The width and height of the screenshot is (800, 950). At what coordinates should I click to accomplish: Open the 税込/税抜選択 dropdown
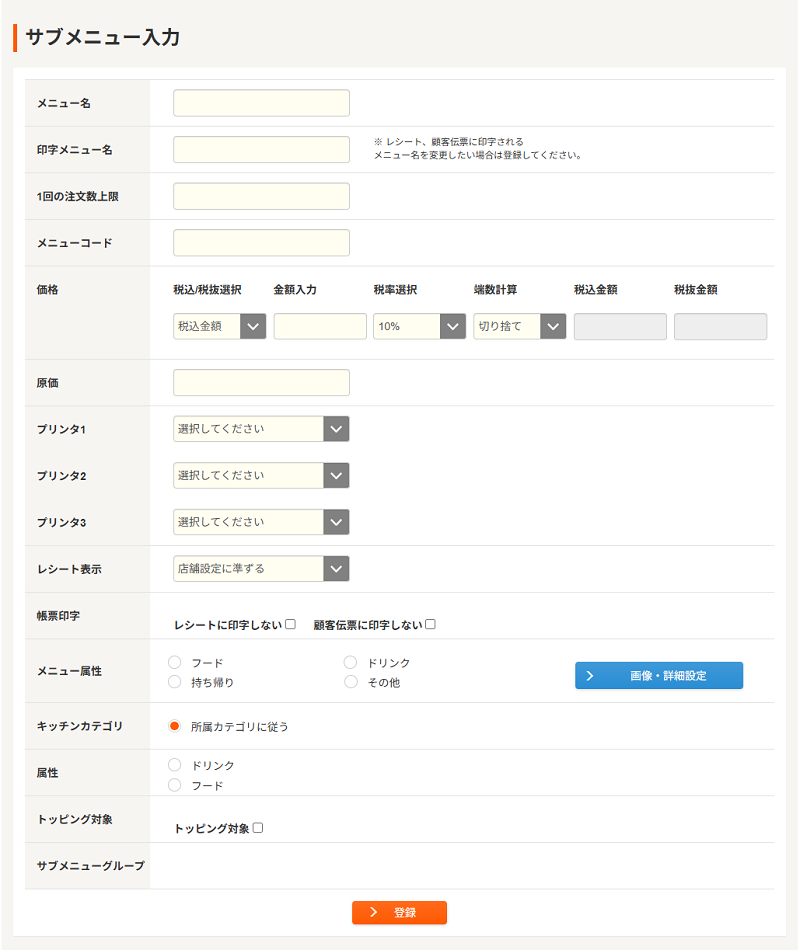(x=219, y=327)
